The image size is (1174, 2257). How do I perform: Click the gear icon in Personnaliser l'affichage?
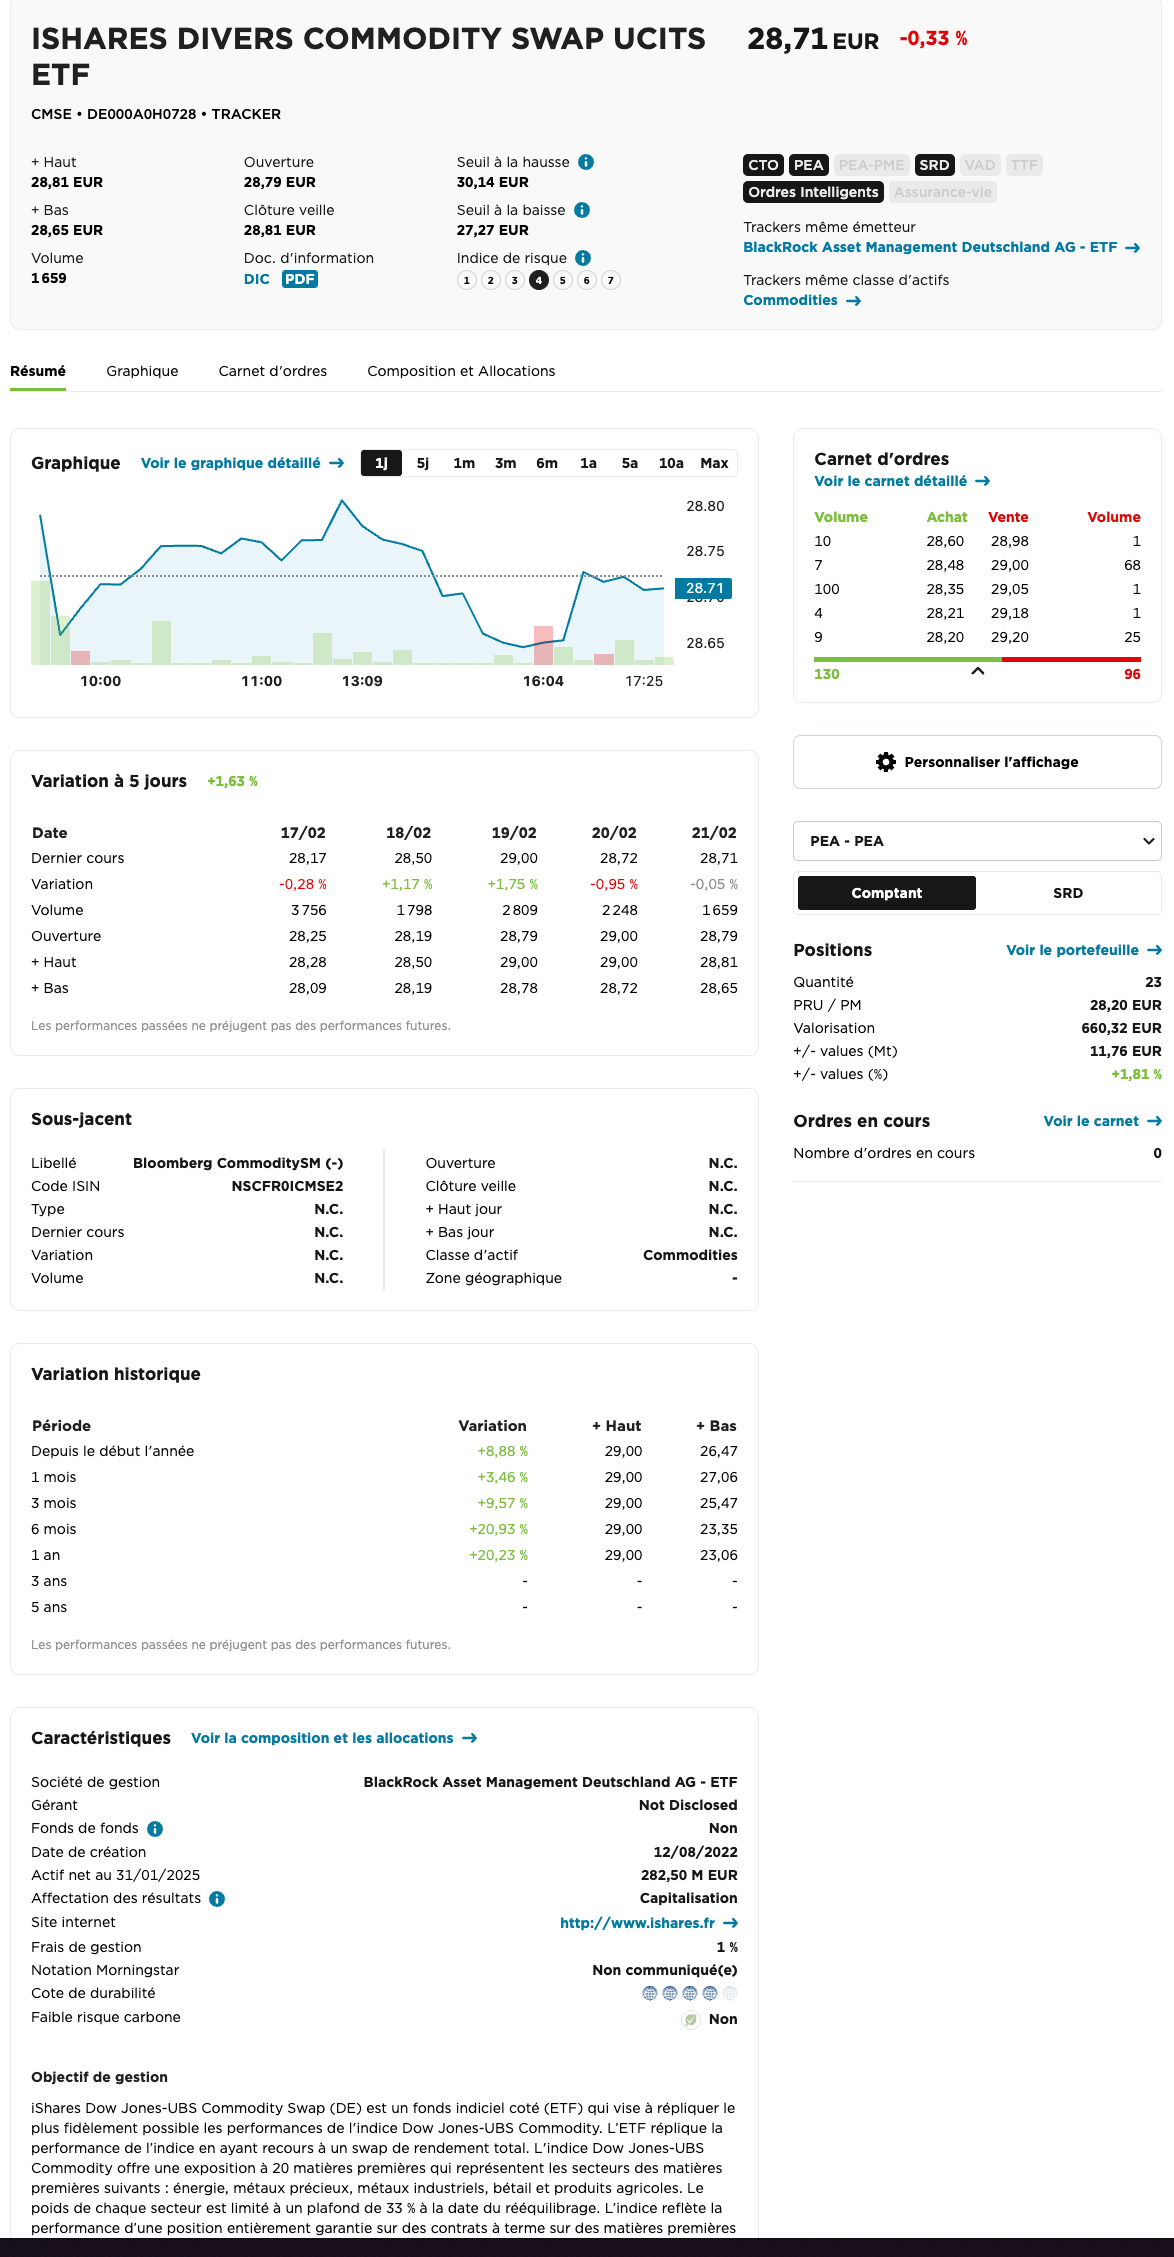[885, 762]
